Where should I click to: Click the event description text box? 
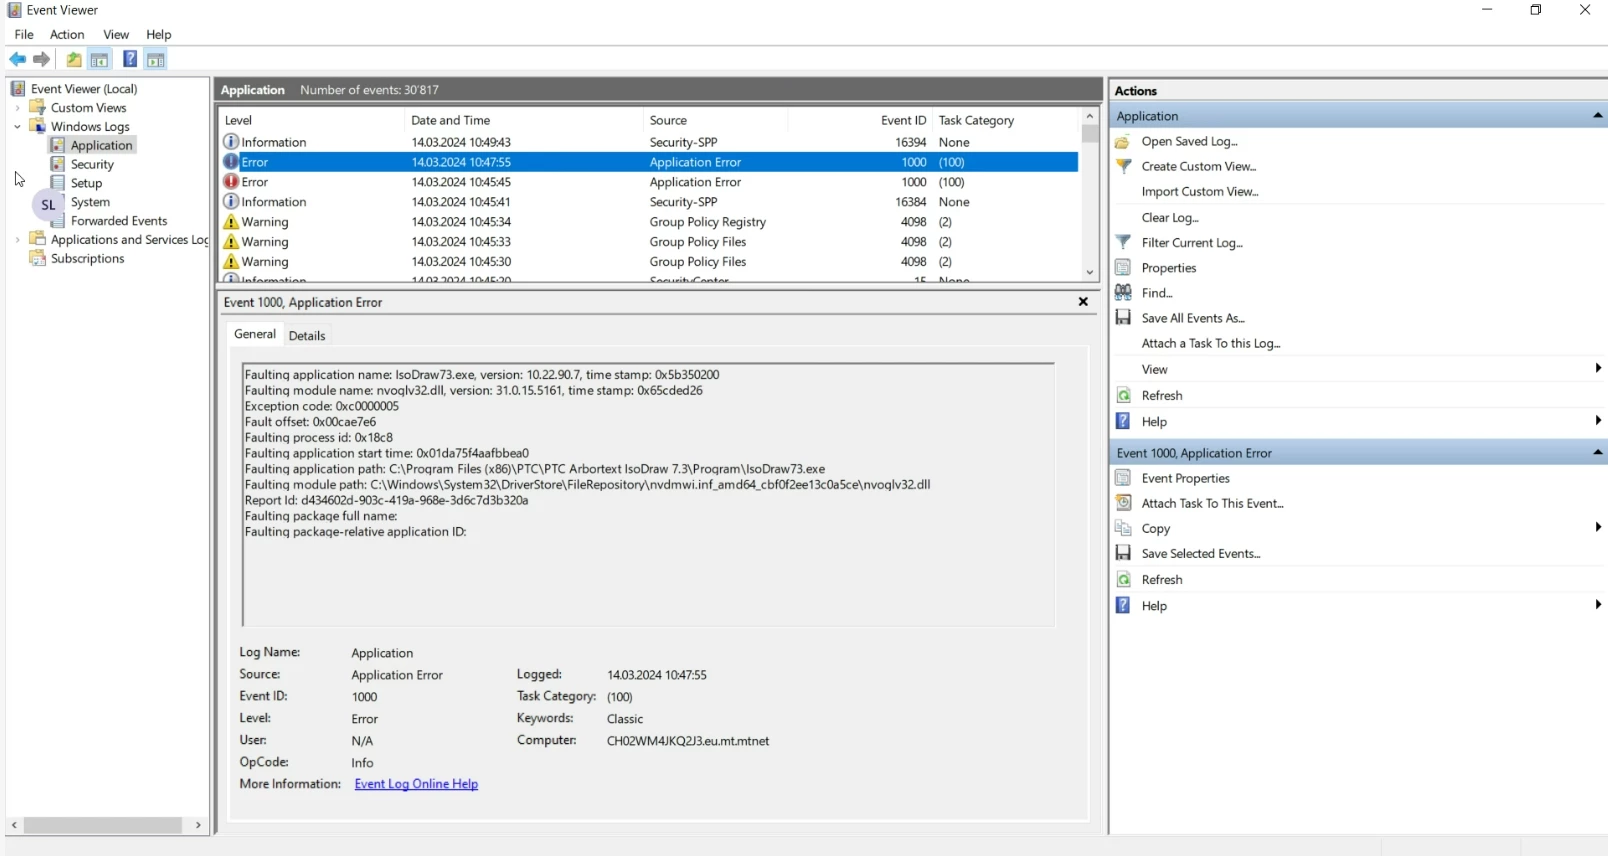[648, 495]
